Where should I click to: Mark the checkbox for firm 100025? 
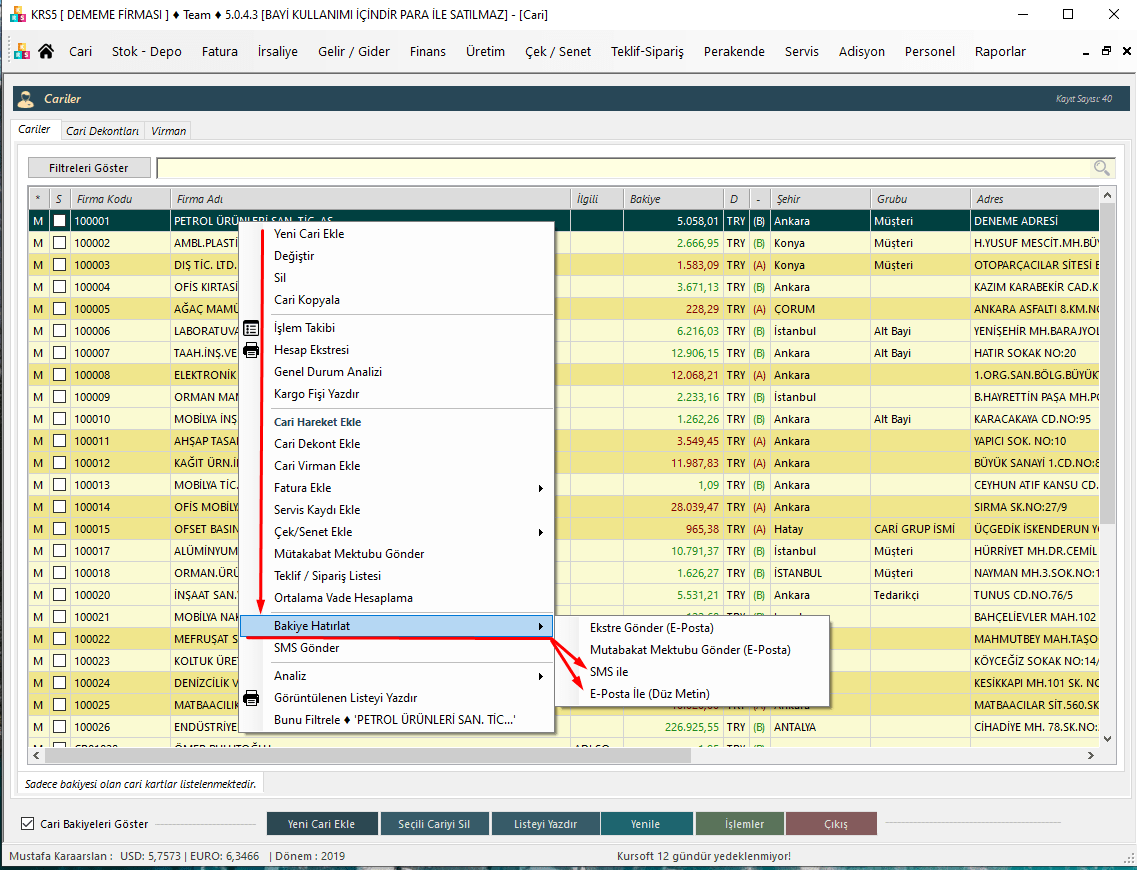(59, 705)
